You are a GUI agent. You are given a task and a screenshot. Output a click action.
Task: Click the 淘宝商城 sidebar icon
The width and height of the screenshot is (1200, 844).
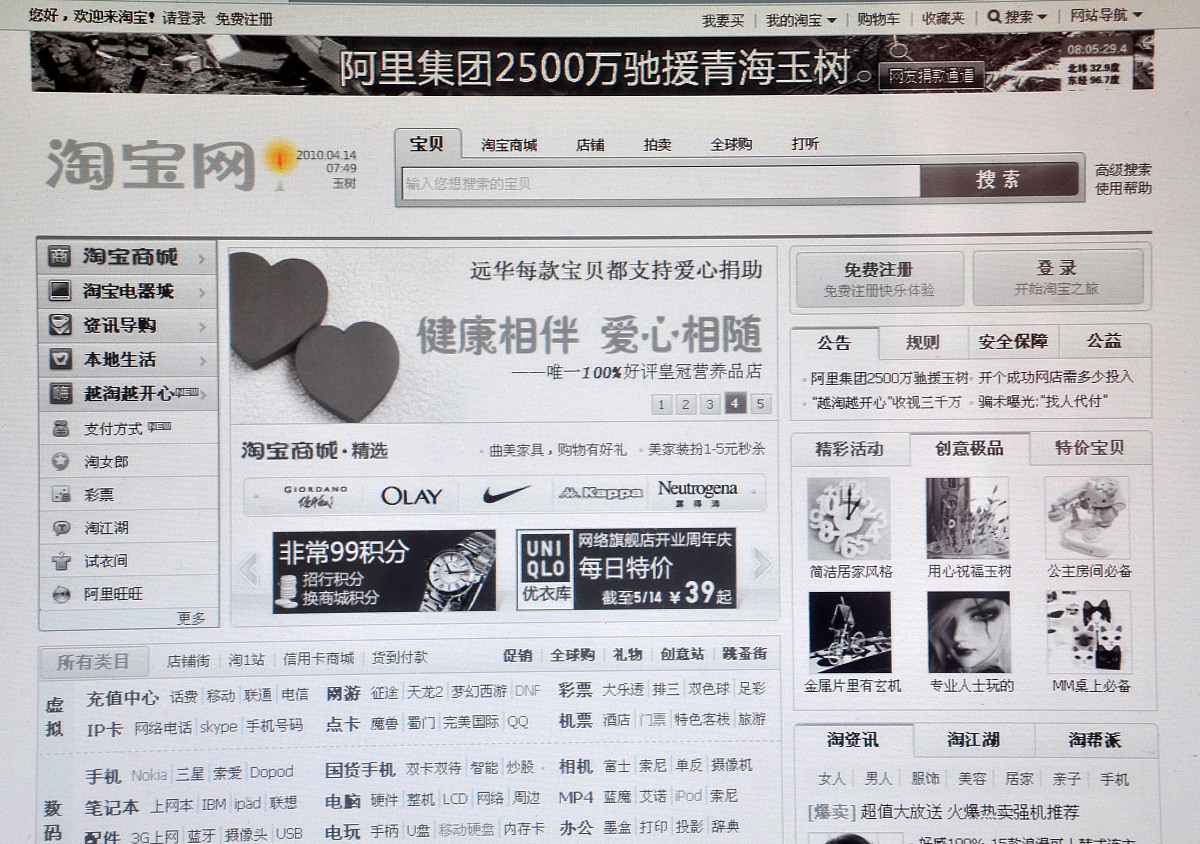[60, 257]
